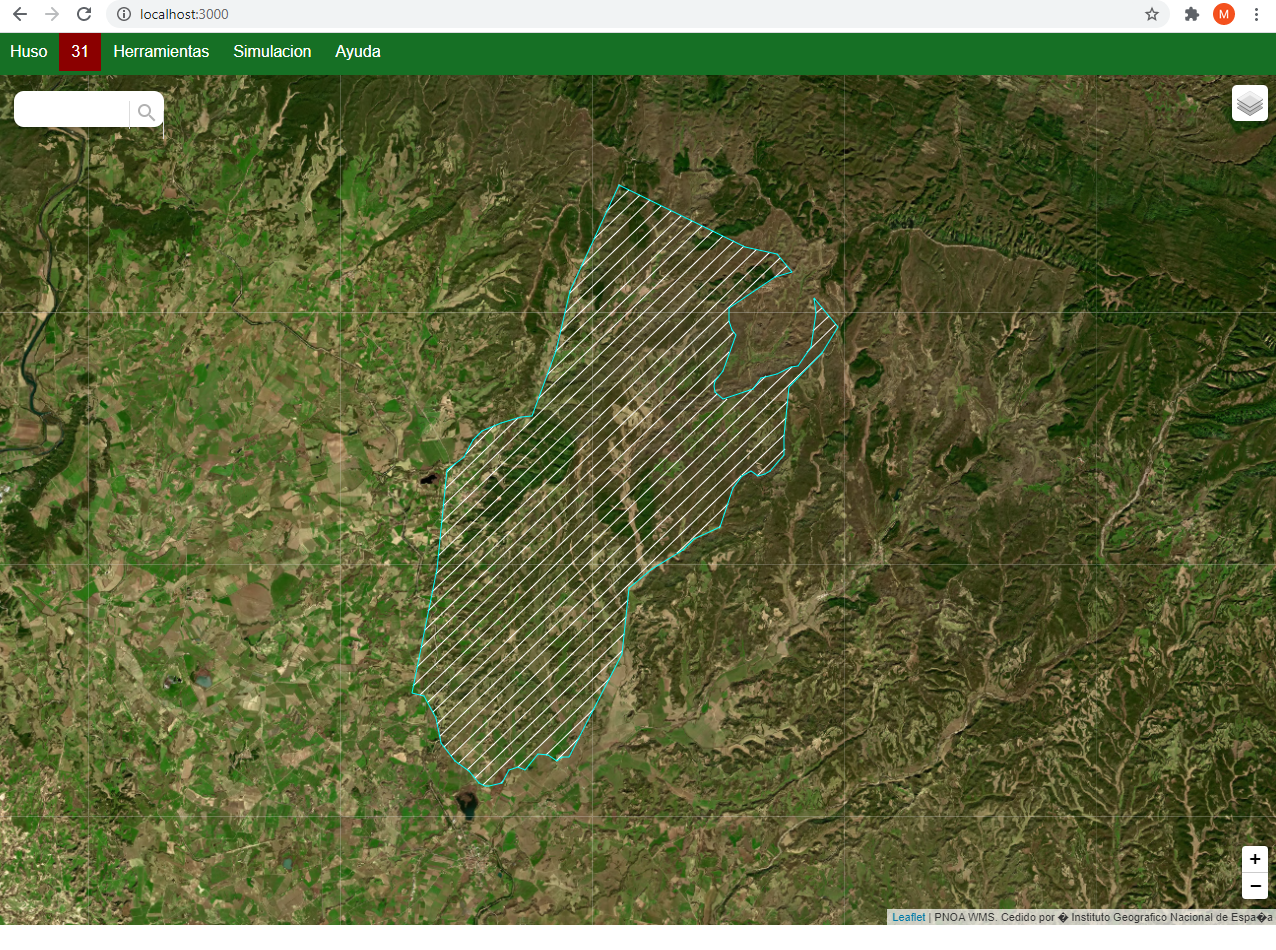
Task: Bookmark this page with the star
Action: (x=1152, y=14)
